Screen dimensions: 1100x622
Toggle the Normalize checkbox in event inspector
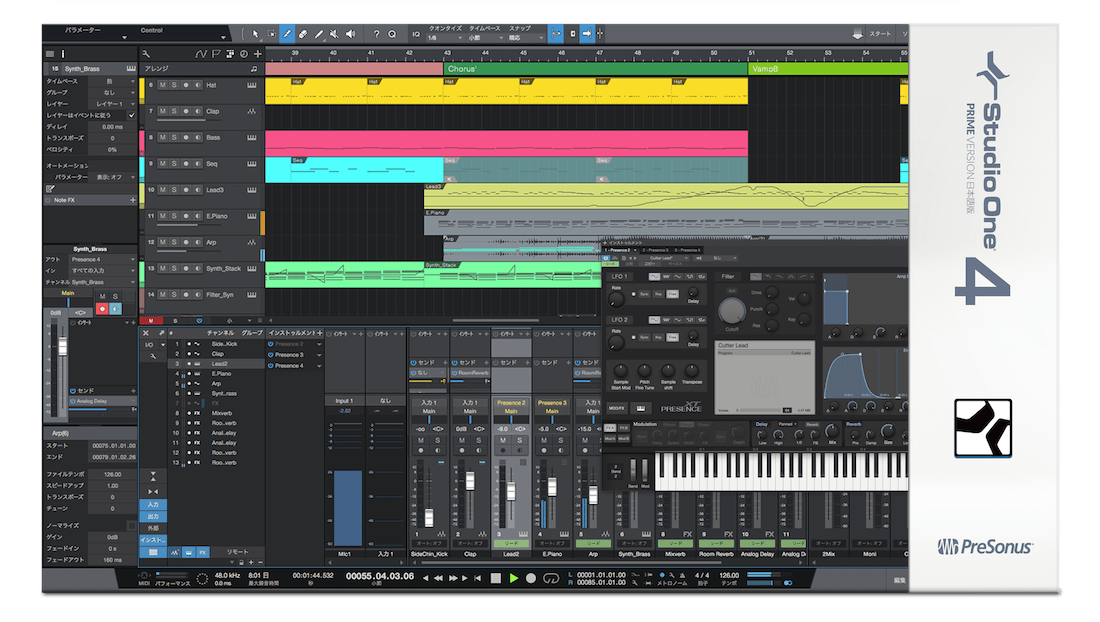coord(131,525)
